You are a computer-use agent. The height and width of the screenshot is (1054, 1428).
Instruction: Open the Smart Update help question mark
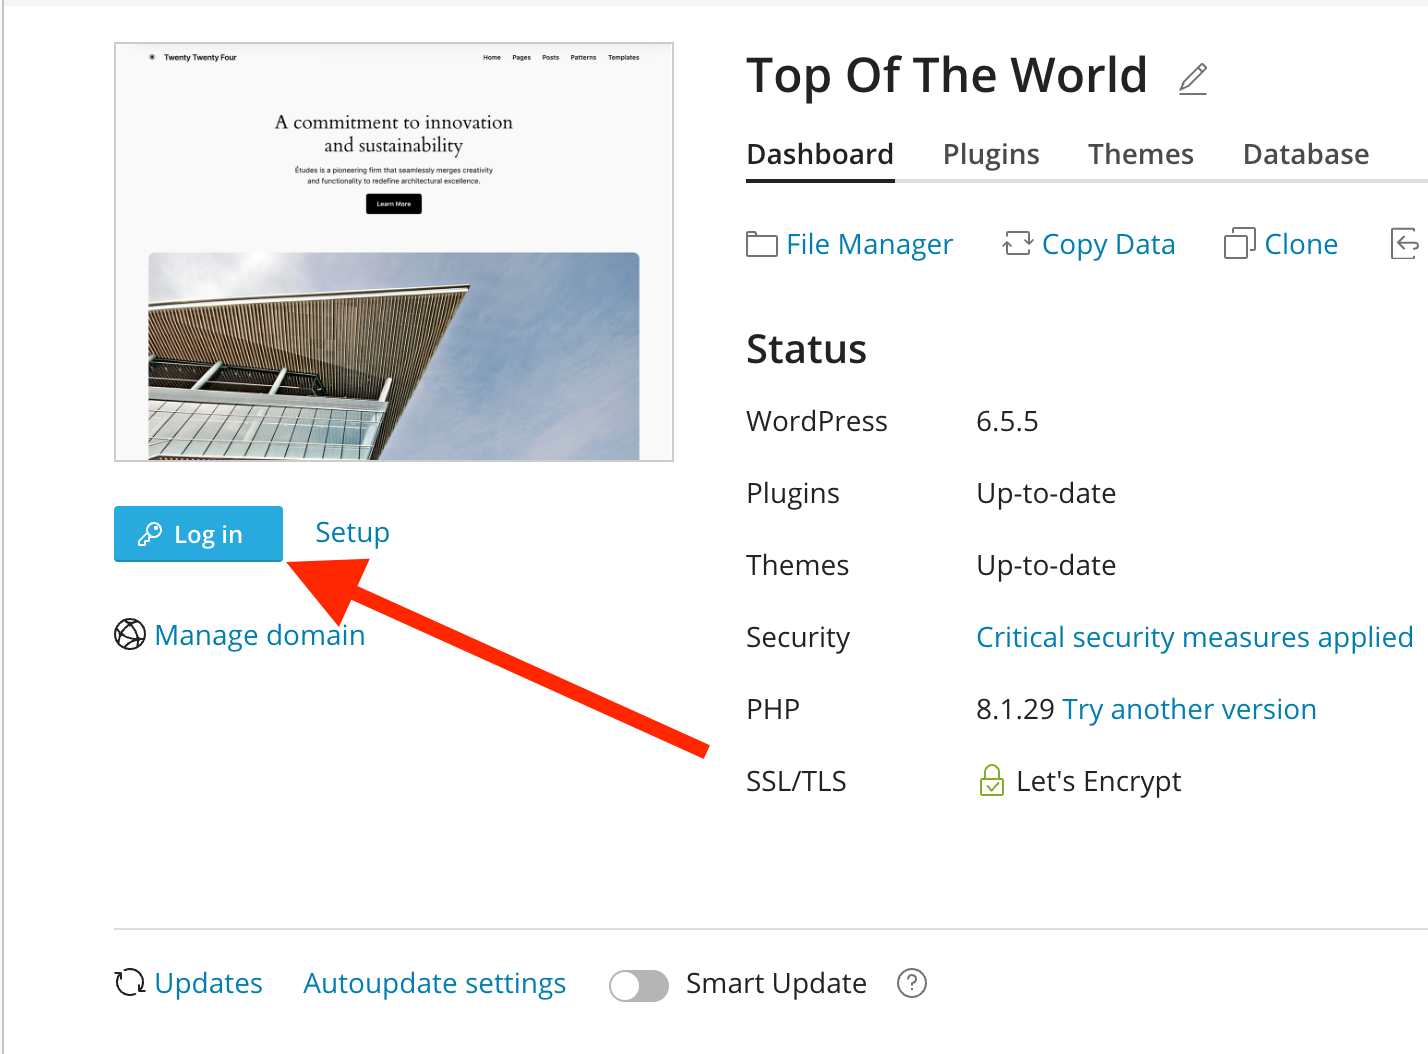tap(911, 983)
